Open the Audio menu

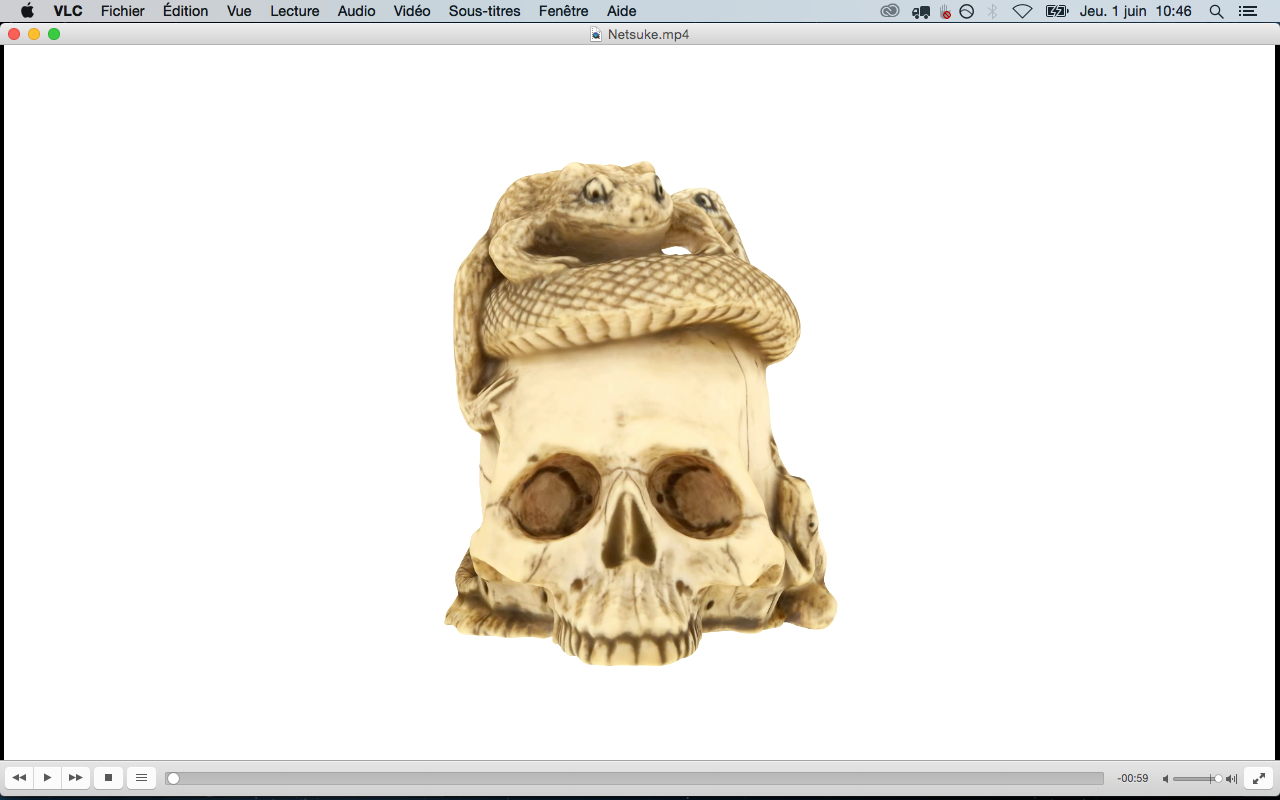tap(357, 11)
